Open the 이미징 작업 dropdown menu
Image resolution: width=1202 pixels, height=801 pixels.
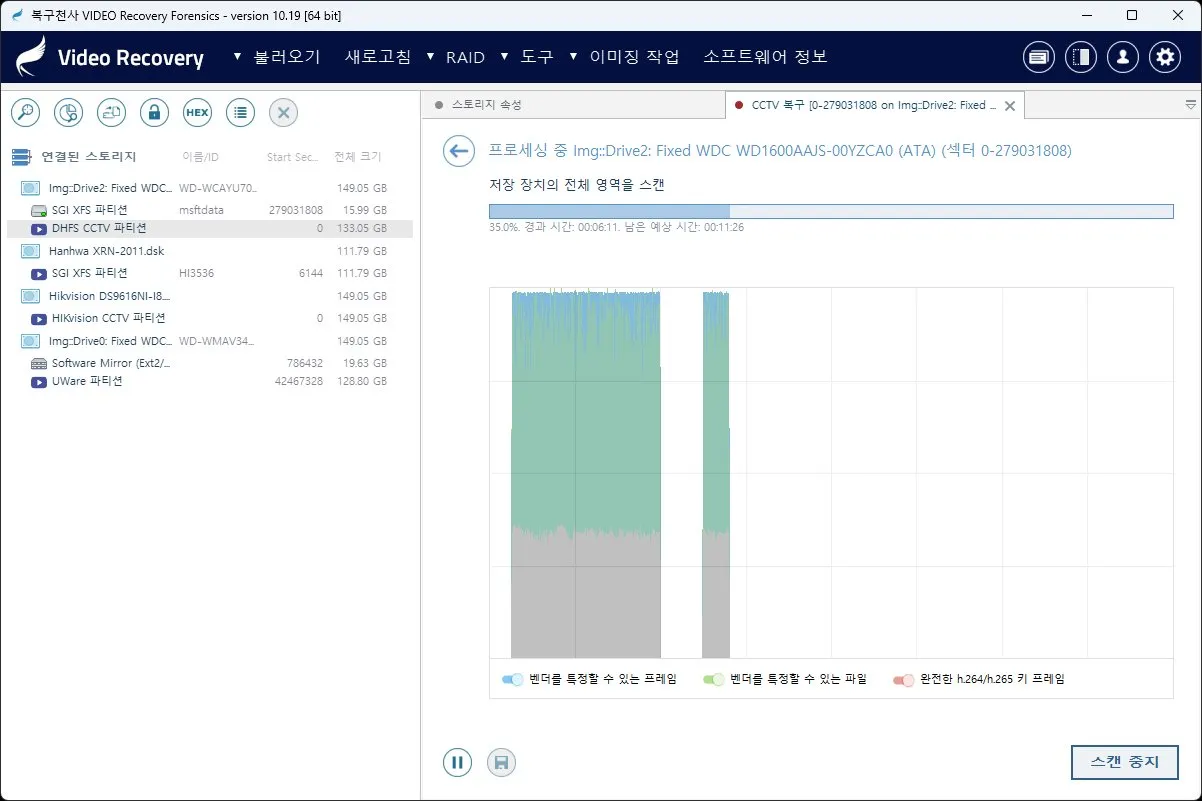(625, 57)
